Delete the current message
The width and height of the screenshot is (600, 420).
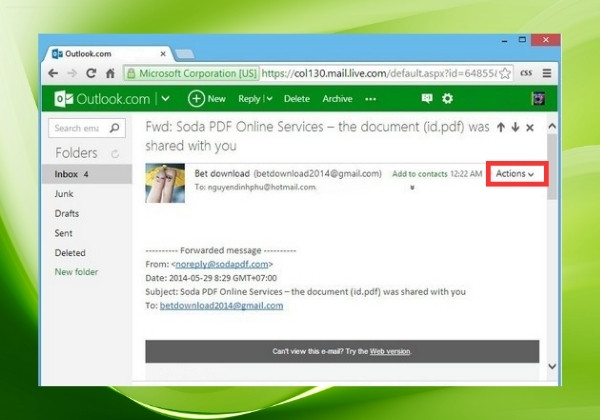297,99
